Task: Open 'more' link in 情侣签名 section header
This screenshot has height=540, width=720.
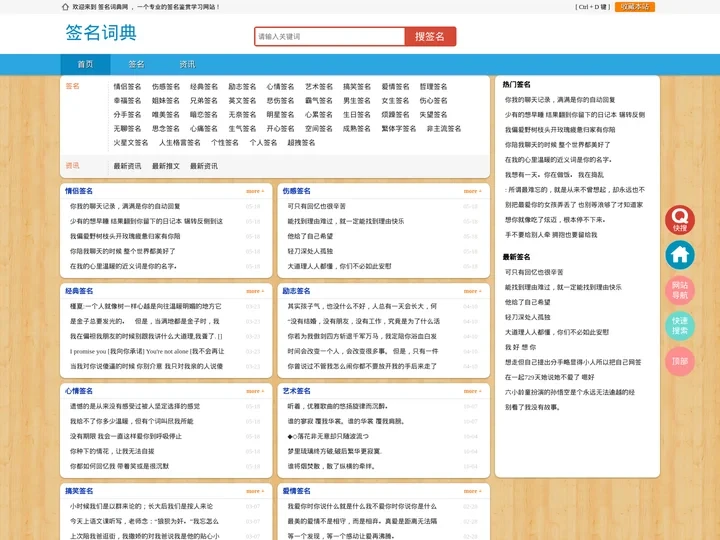Action: 255,191
